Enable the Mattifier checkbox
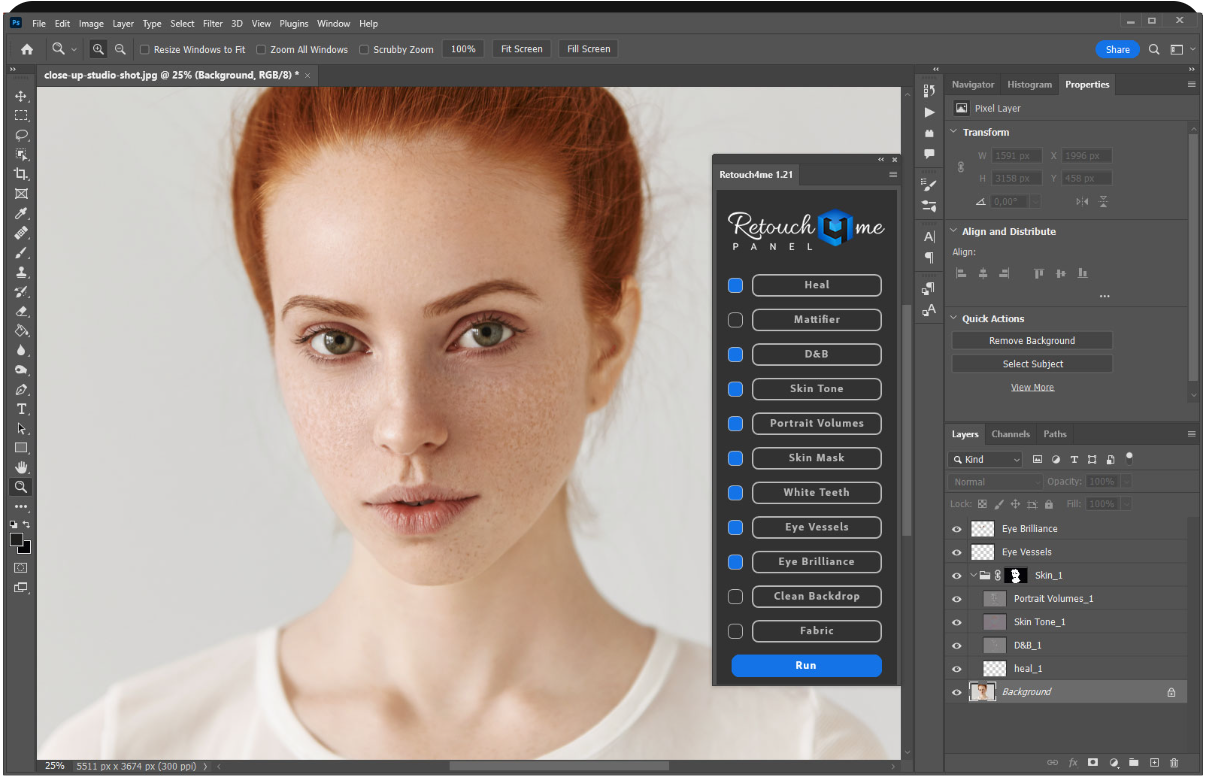Viewport: 1206px width, 779px height. [735, 320]
